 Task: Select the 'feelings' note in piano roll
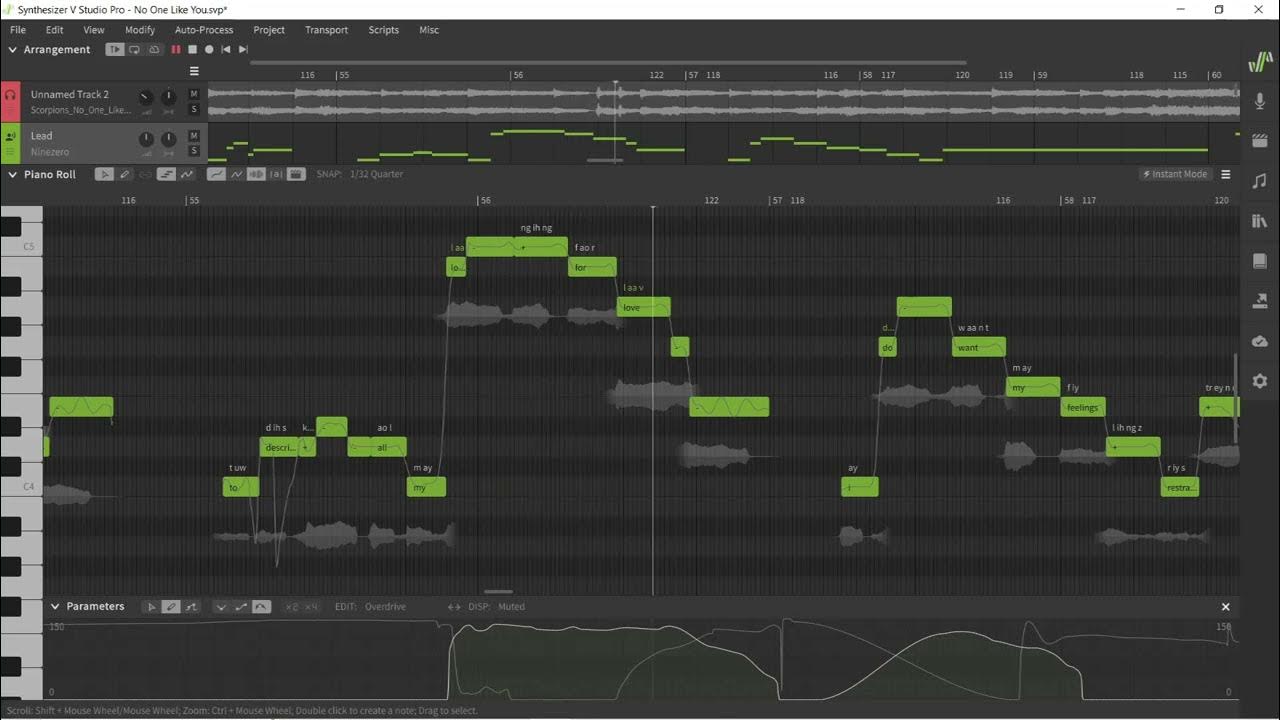coord(1083,407)
